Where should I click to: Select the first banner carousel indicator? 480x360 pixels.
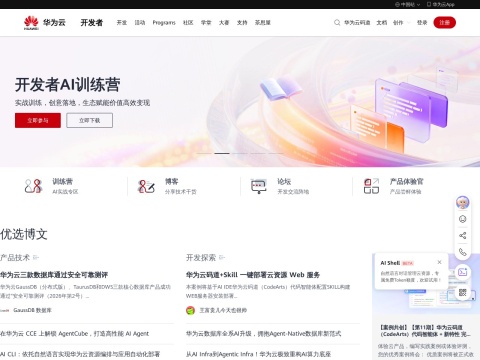(204, 153)
